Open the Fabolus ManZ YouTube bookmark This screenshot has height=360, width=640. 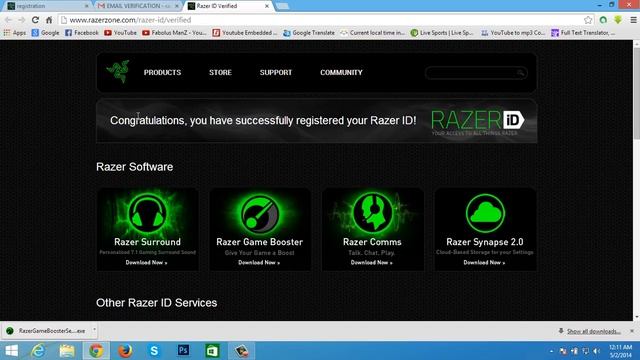tap(174, 33)
